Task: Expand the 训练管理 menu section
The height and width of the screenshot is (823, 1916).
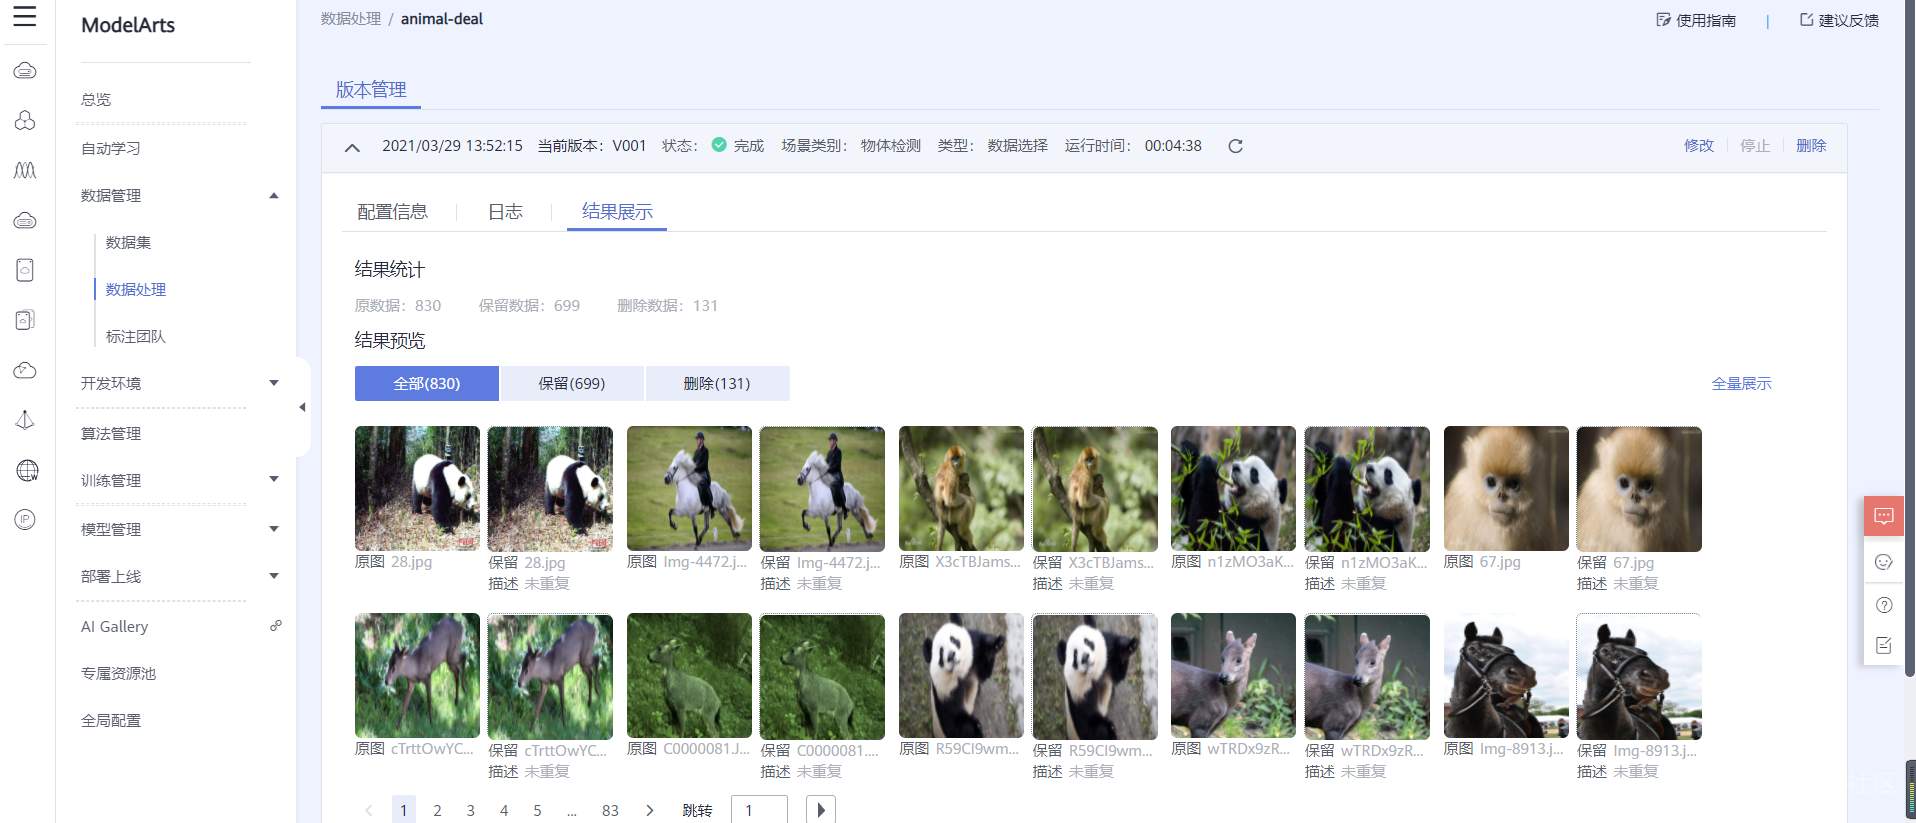Action: (274, 480)
